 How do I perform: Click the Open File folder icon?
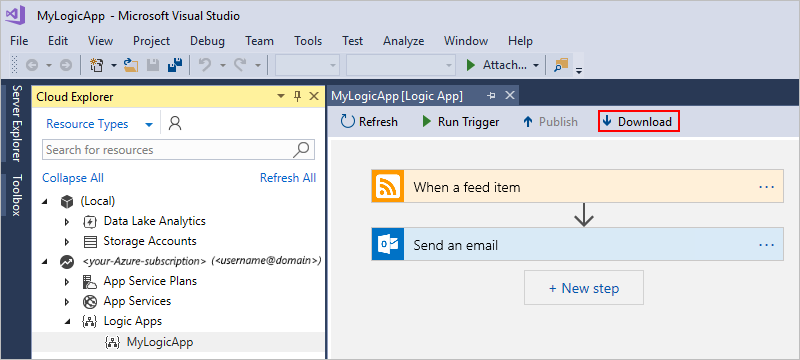[x=132, y=65]
